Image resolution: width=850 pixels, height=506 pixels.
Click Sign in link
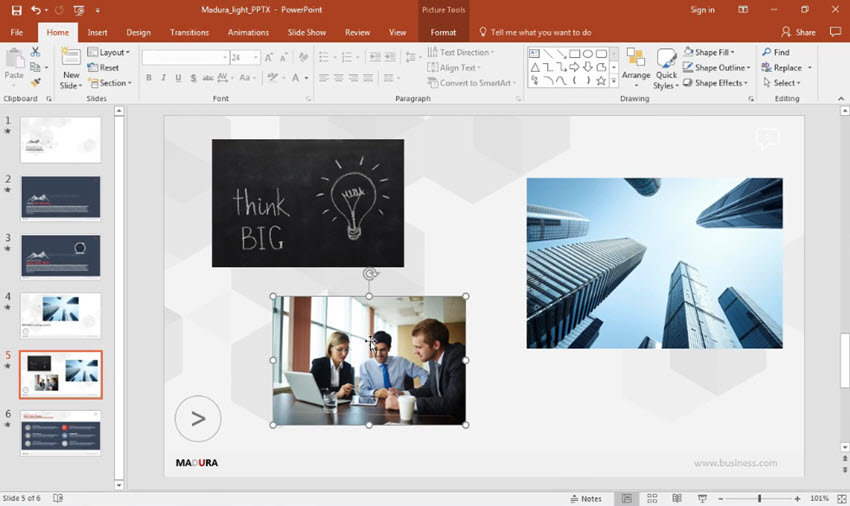coord(702,10)
